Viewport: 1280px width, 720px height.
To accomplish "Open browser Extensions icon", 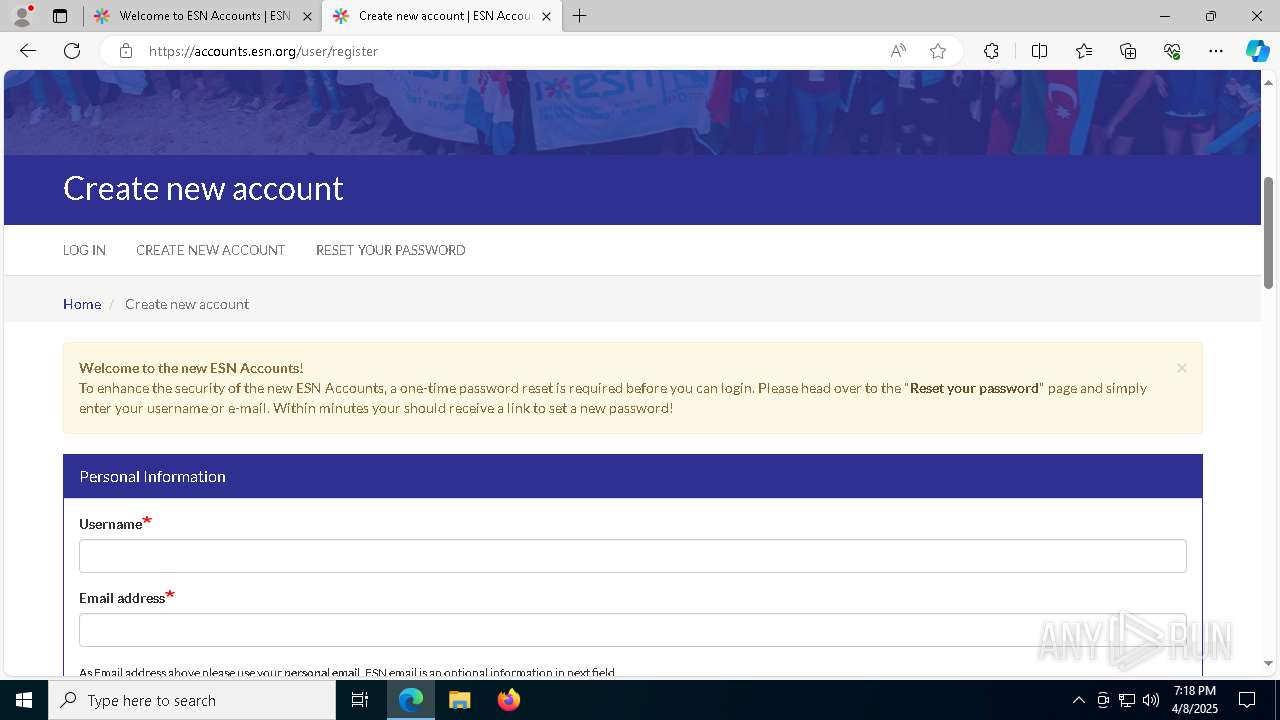I will coord(991,51).
